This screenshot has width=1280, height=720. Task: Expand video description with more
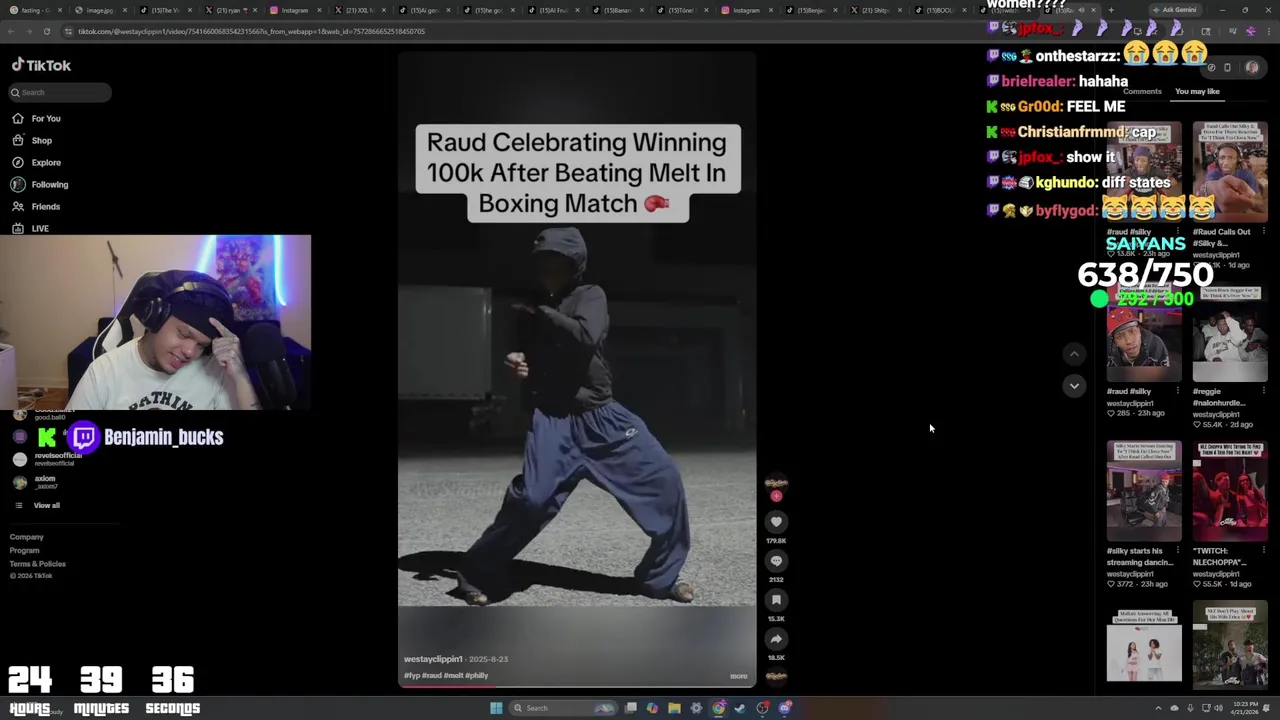click(738, 676)
